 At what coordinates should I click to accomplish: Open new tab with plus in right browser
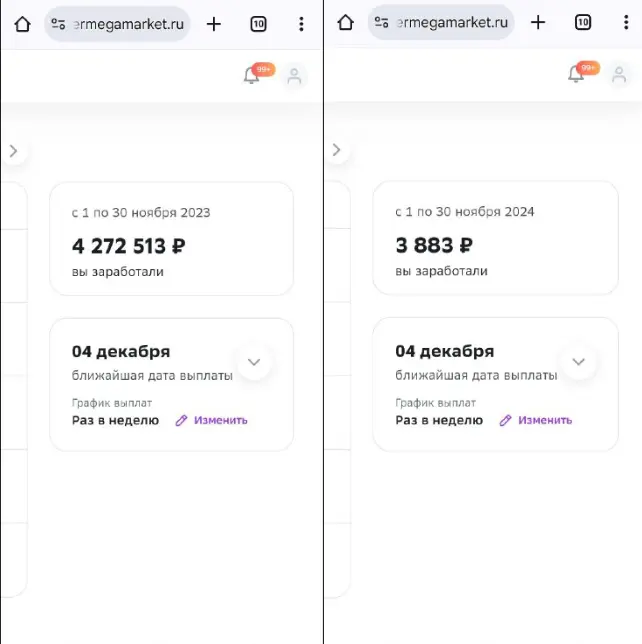tap(538, 23)
